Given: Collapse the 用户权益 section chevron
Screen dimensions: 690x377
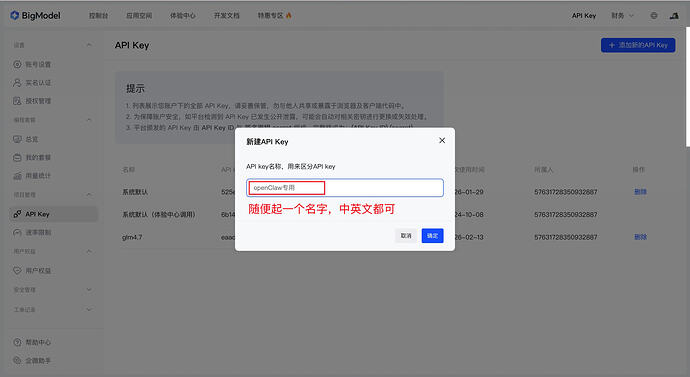Looking at the screenshot, I should click(x=89, y=252).
